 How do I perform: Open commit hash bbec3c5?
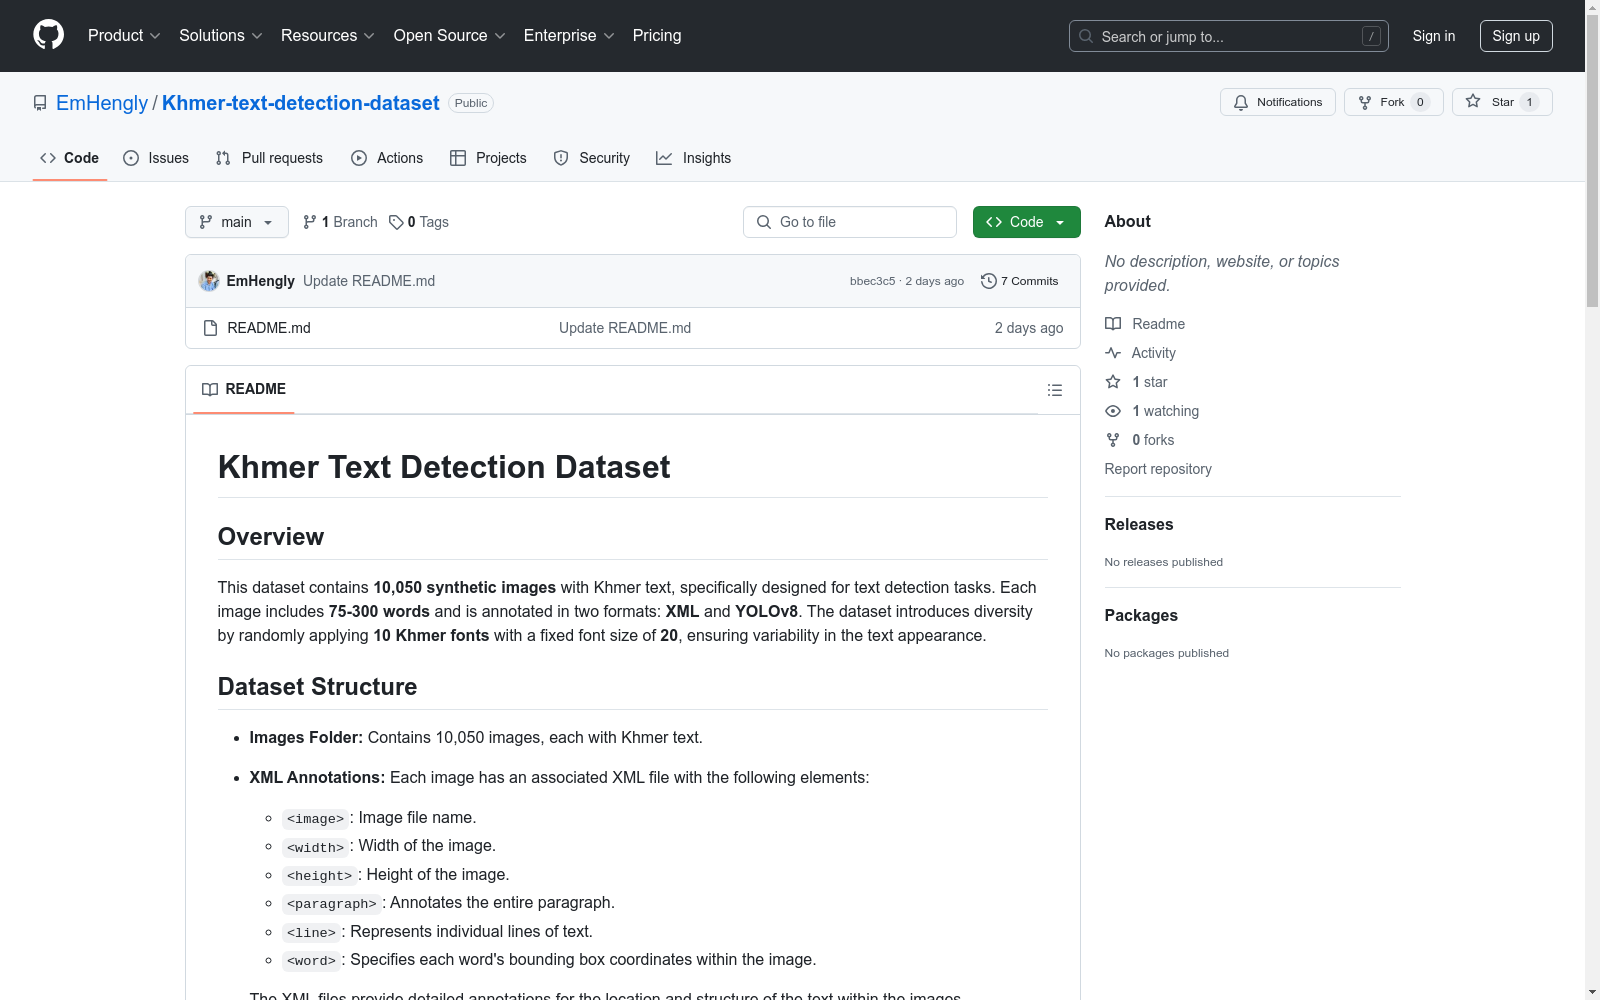point(872,281)
